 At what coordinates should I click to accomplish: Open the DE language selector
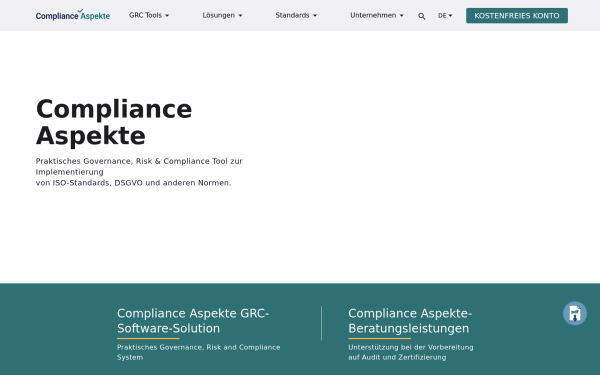[445, 16]
